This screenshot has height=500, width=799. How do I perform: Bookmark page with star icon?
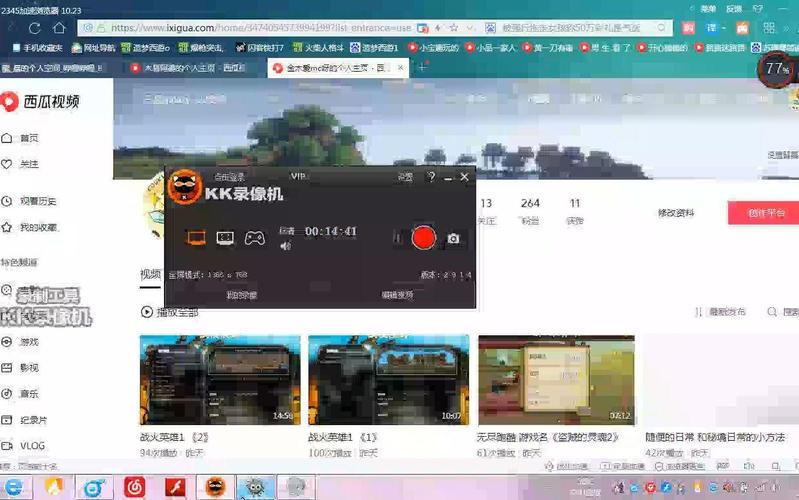[454, 28]
